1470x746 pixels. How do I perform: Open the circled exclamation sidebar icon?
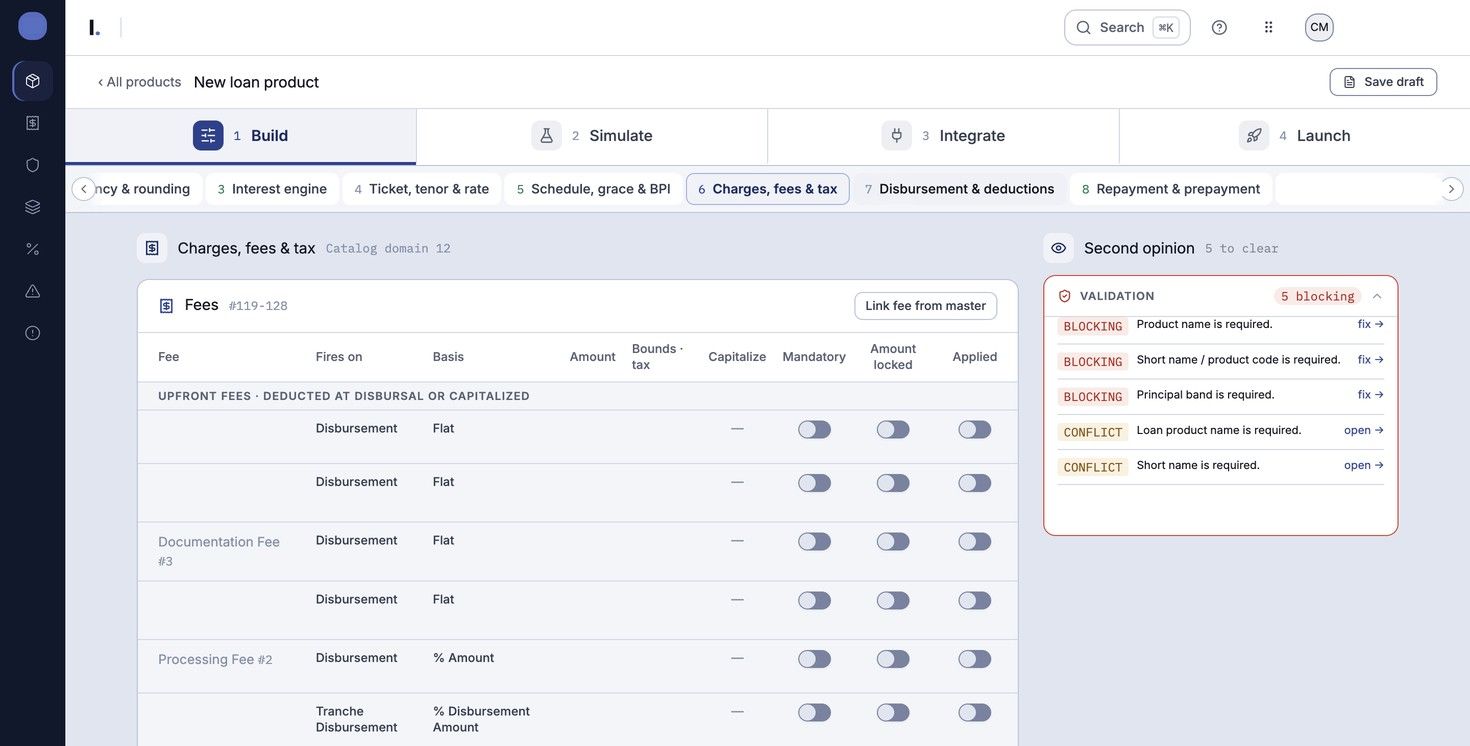[32, 333]
